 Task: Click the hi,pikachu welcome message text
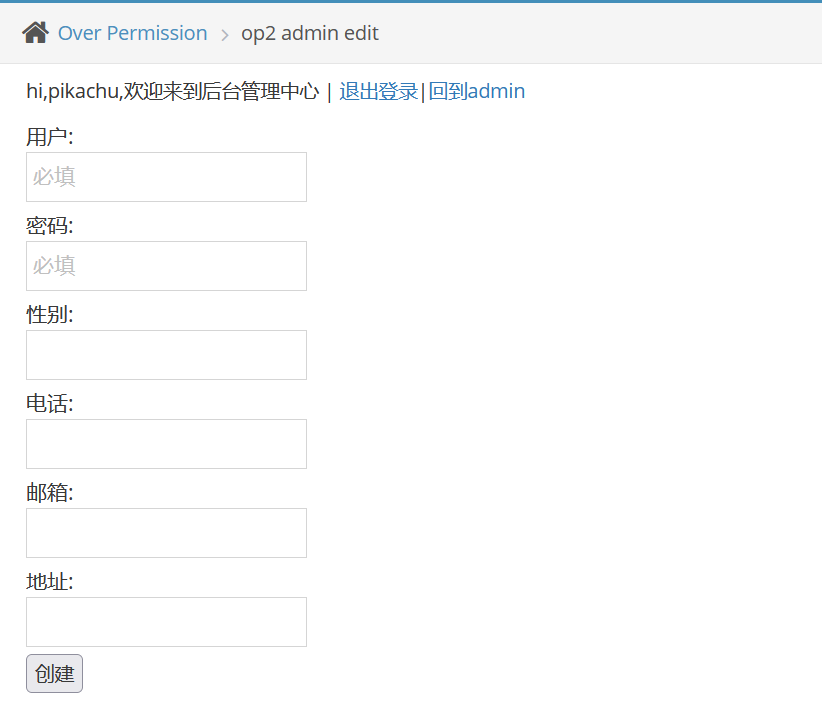point(172,91)
